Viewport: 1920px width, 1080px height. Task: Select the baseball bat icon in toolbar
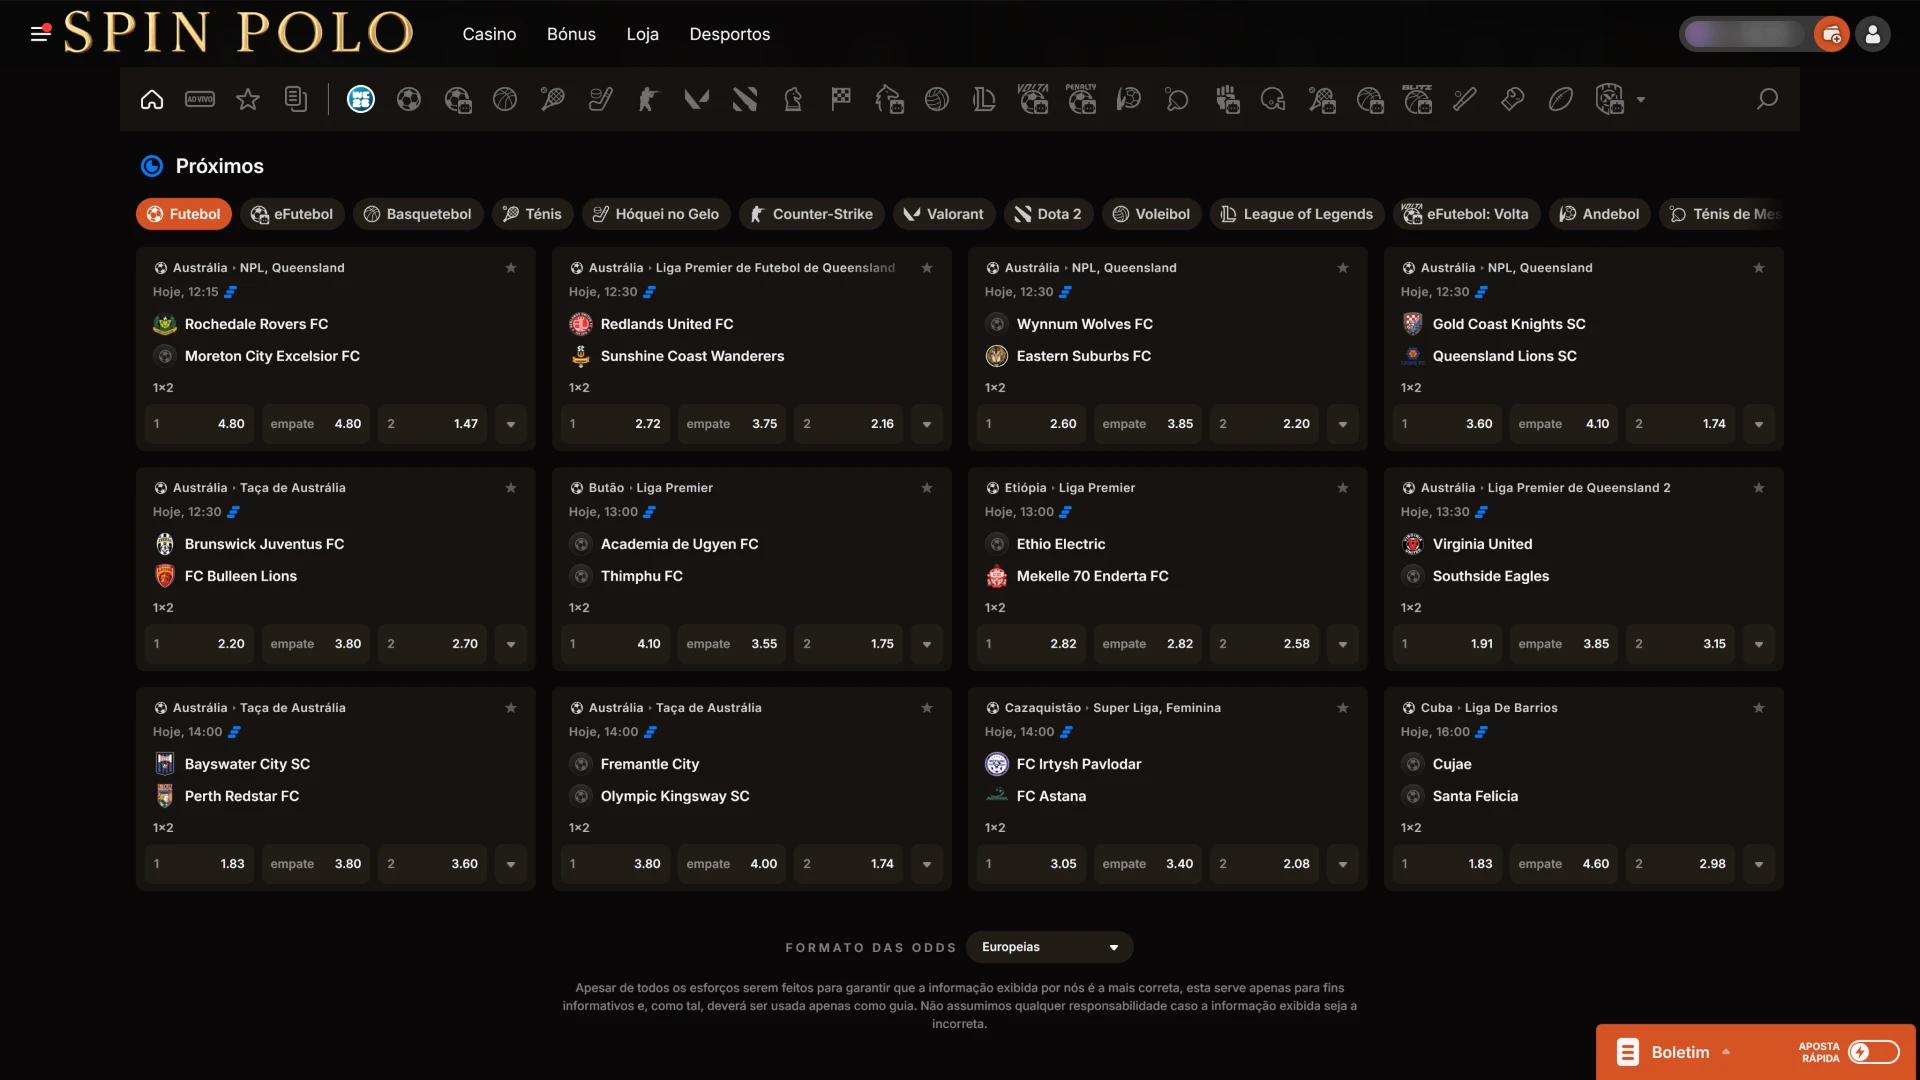coord(1465,99)
